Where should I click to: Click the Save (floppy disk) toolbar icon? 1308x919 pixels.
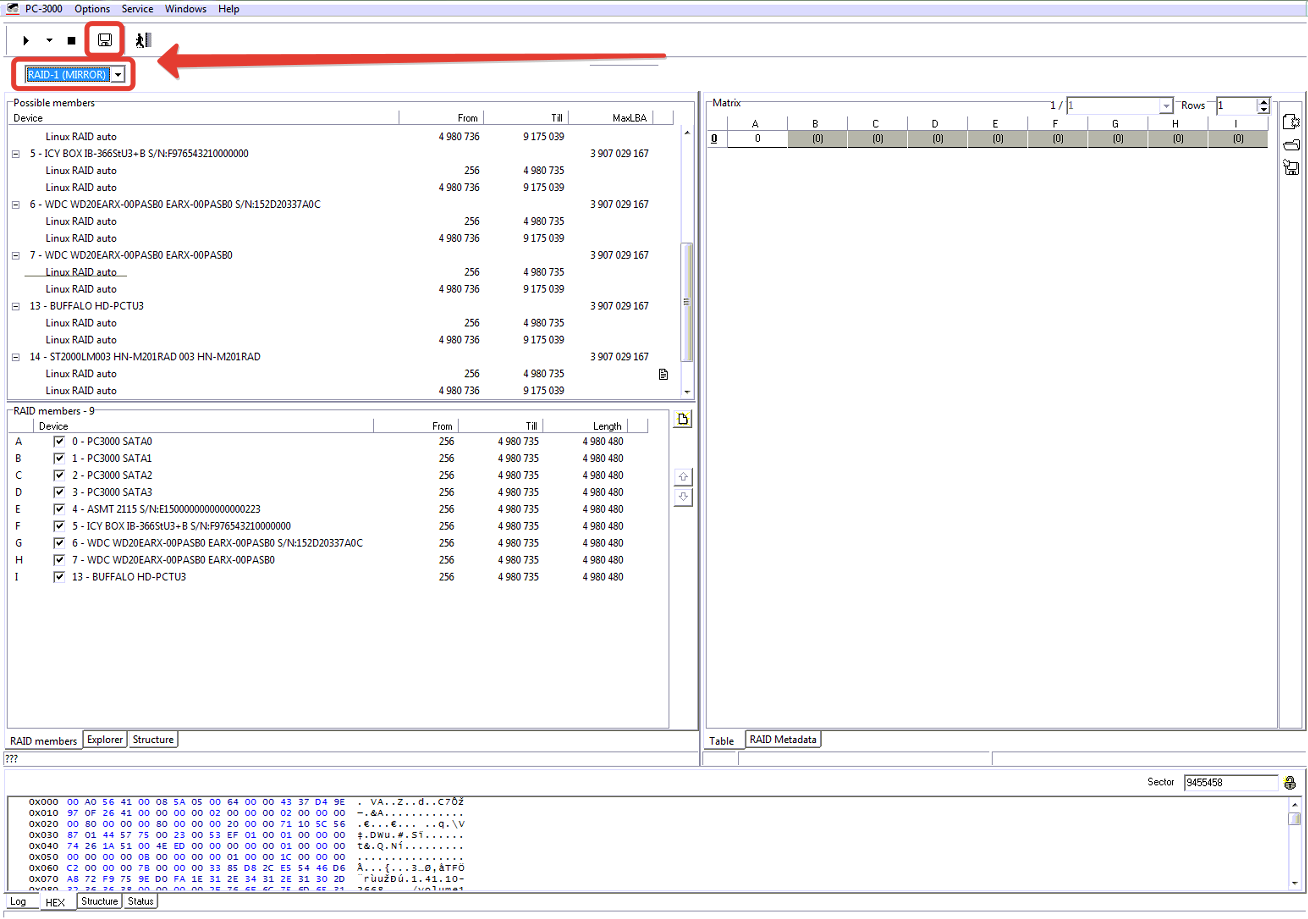(105, 40)
